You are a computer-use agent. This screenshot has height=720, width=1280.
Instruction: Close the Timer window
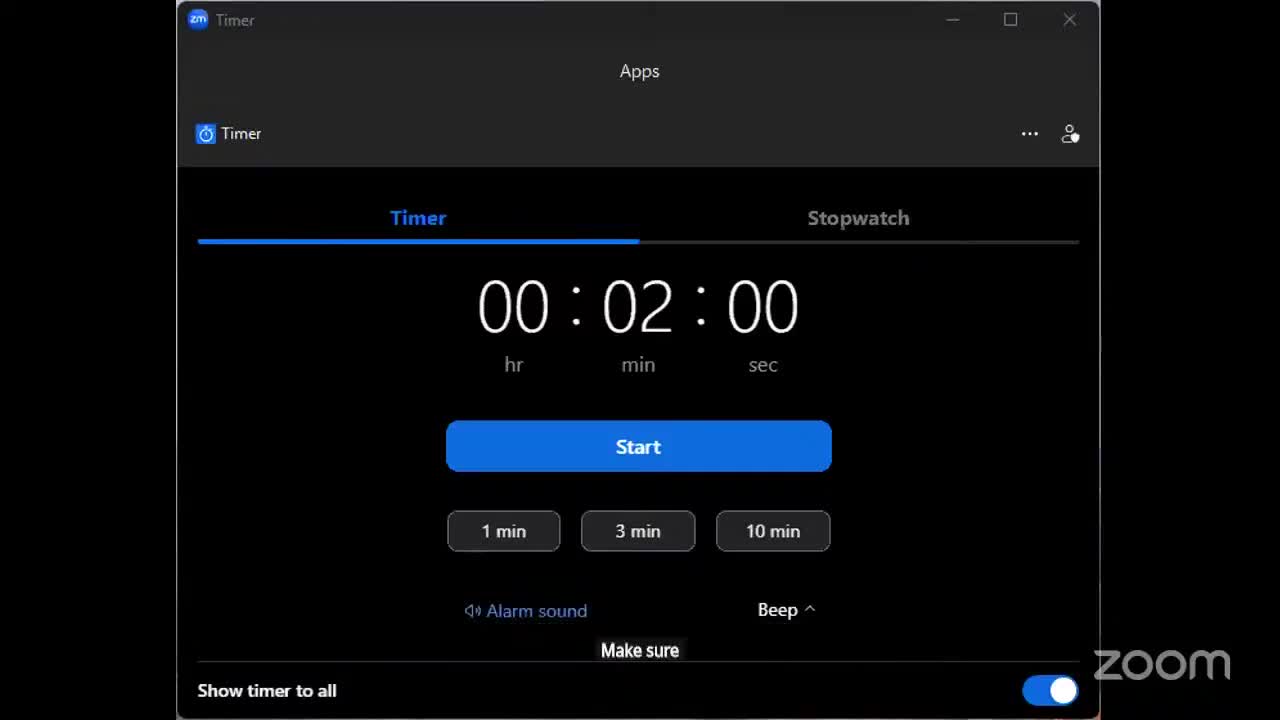point(1070,20)
